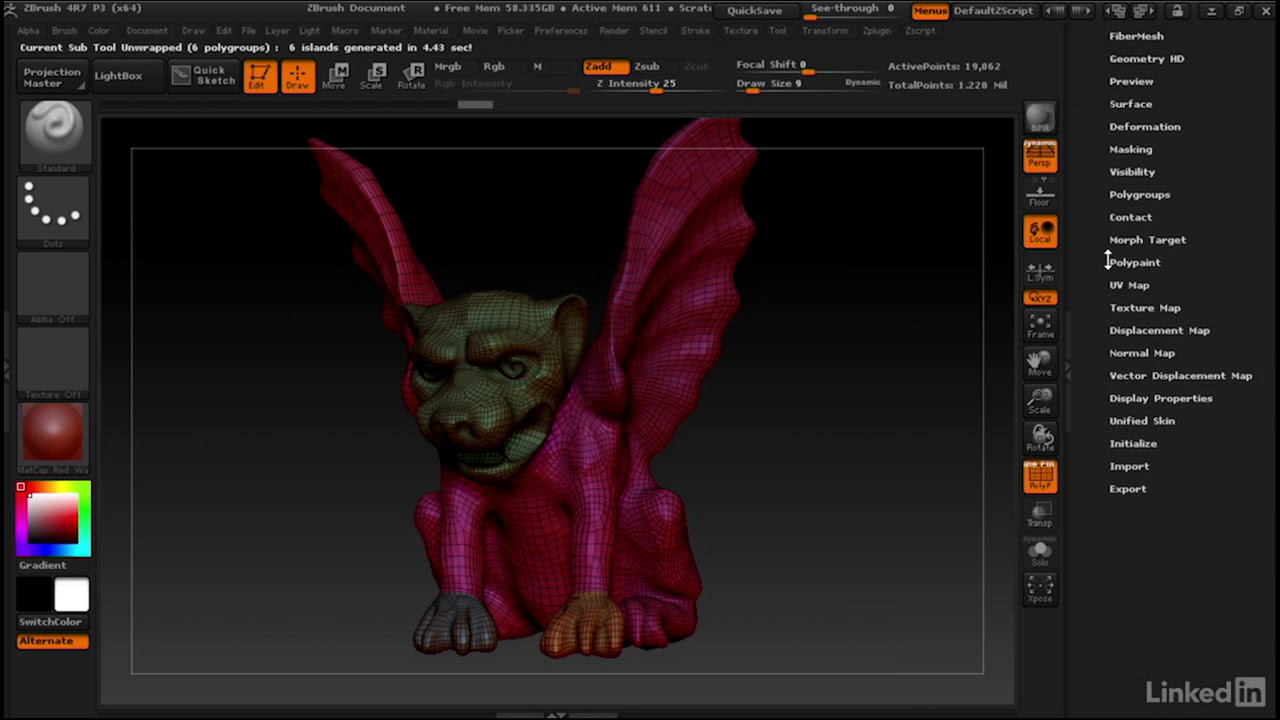Image resolution: width=1280 pixels, height=720 pixels.
Task: Open the Tool menu
Action: coord(777,31)
